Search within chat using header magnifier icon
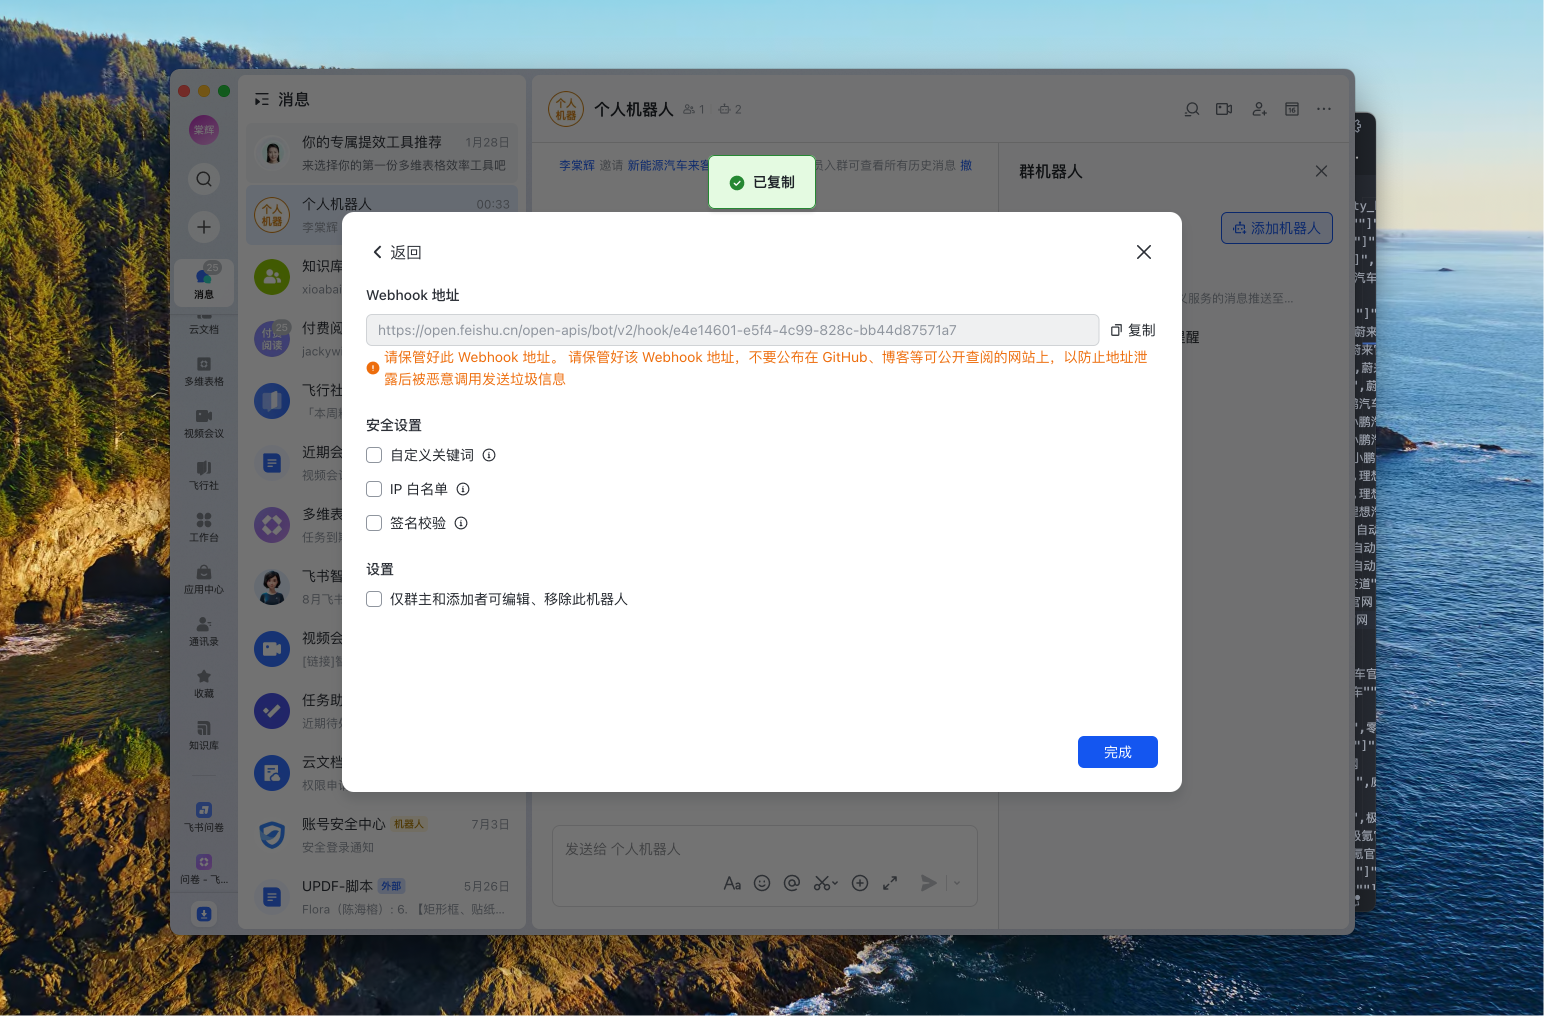Image resolution: width=1544 pixels, height=1016 pixels. point(1192,109)
